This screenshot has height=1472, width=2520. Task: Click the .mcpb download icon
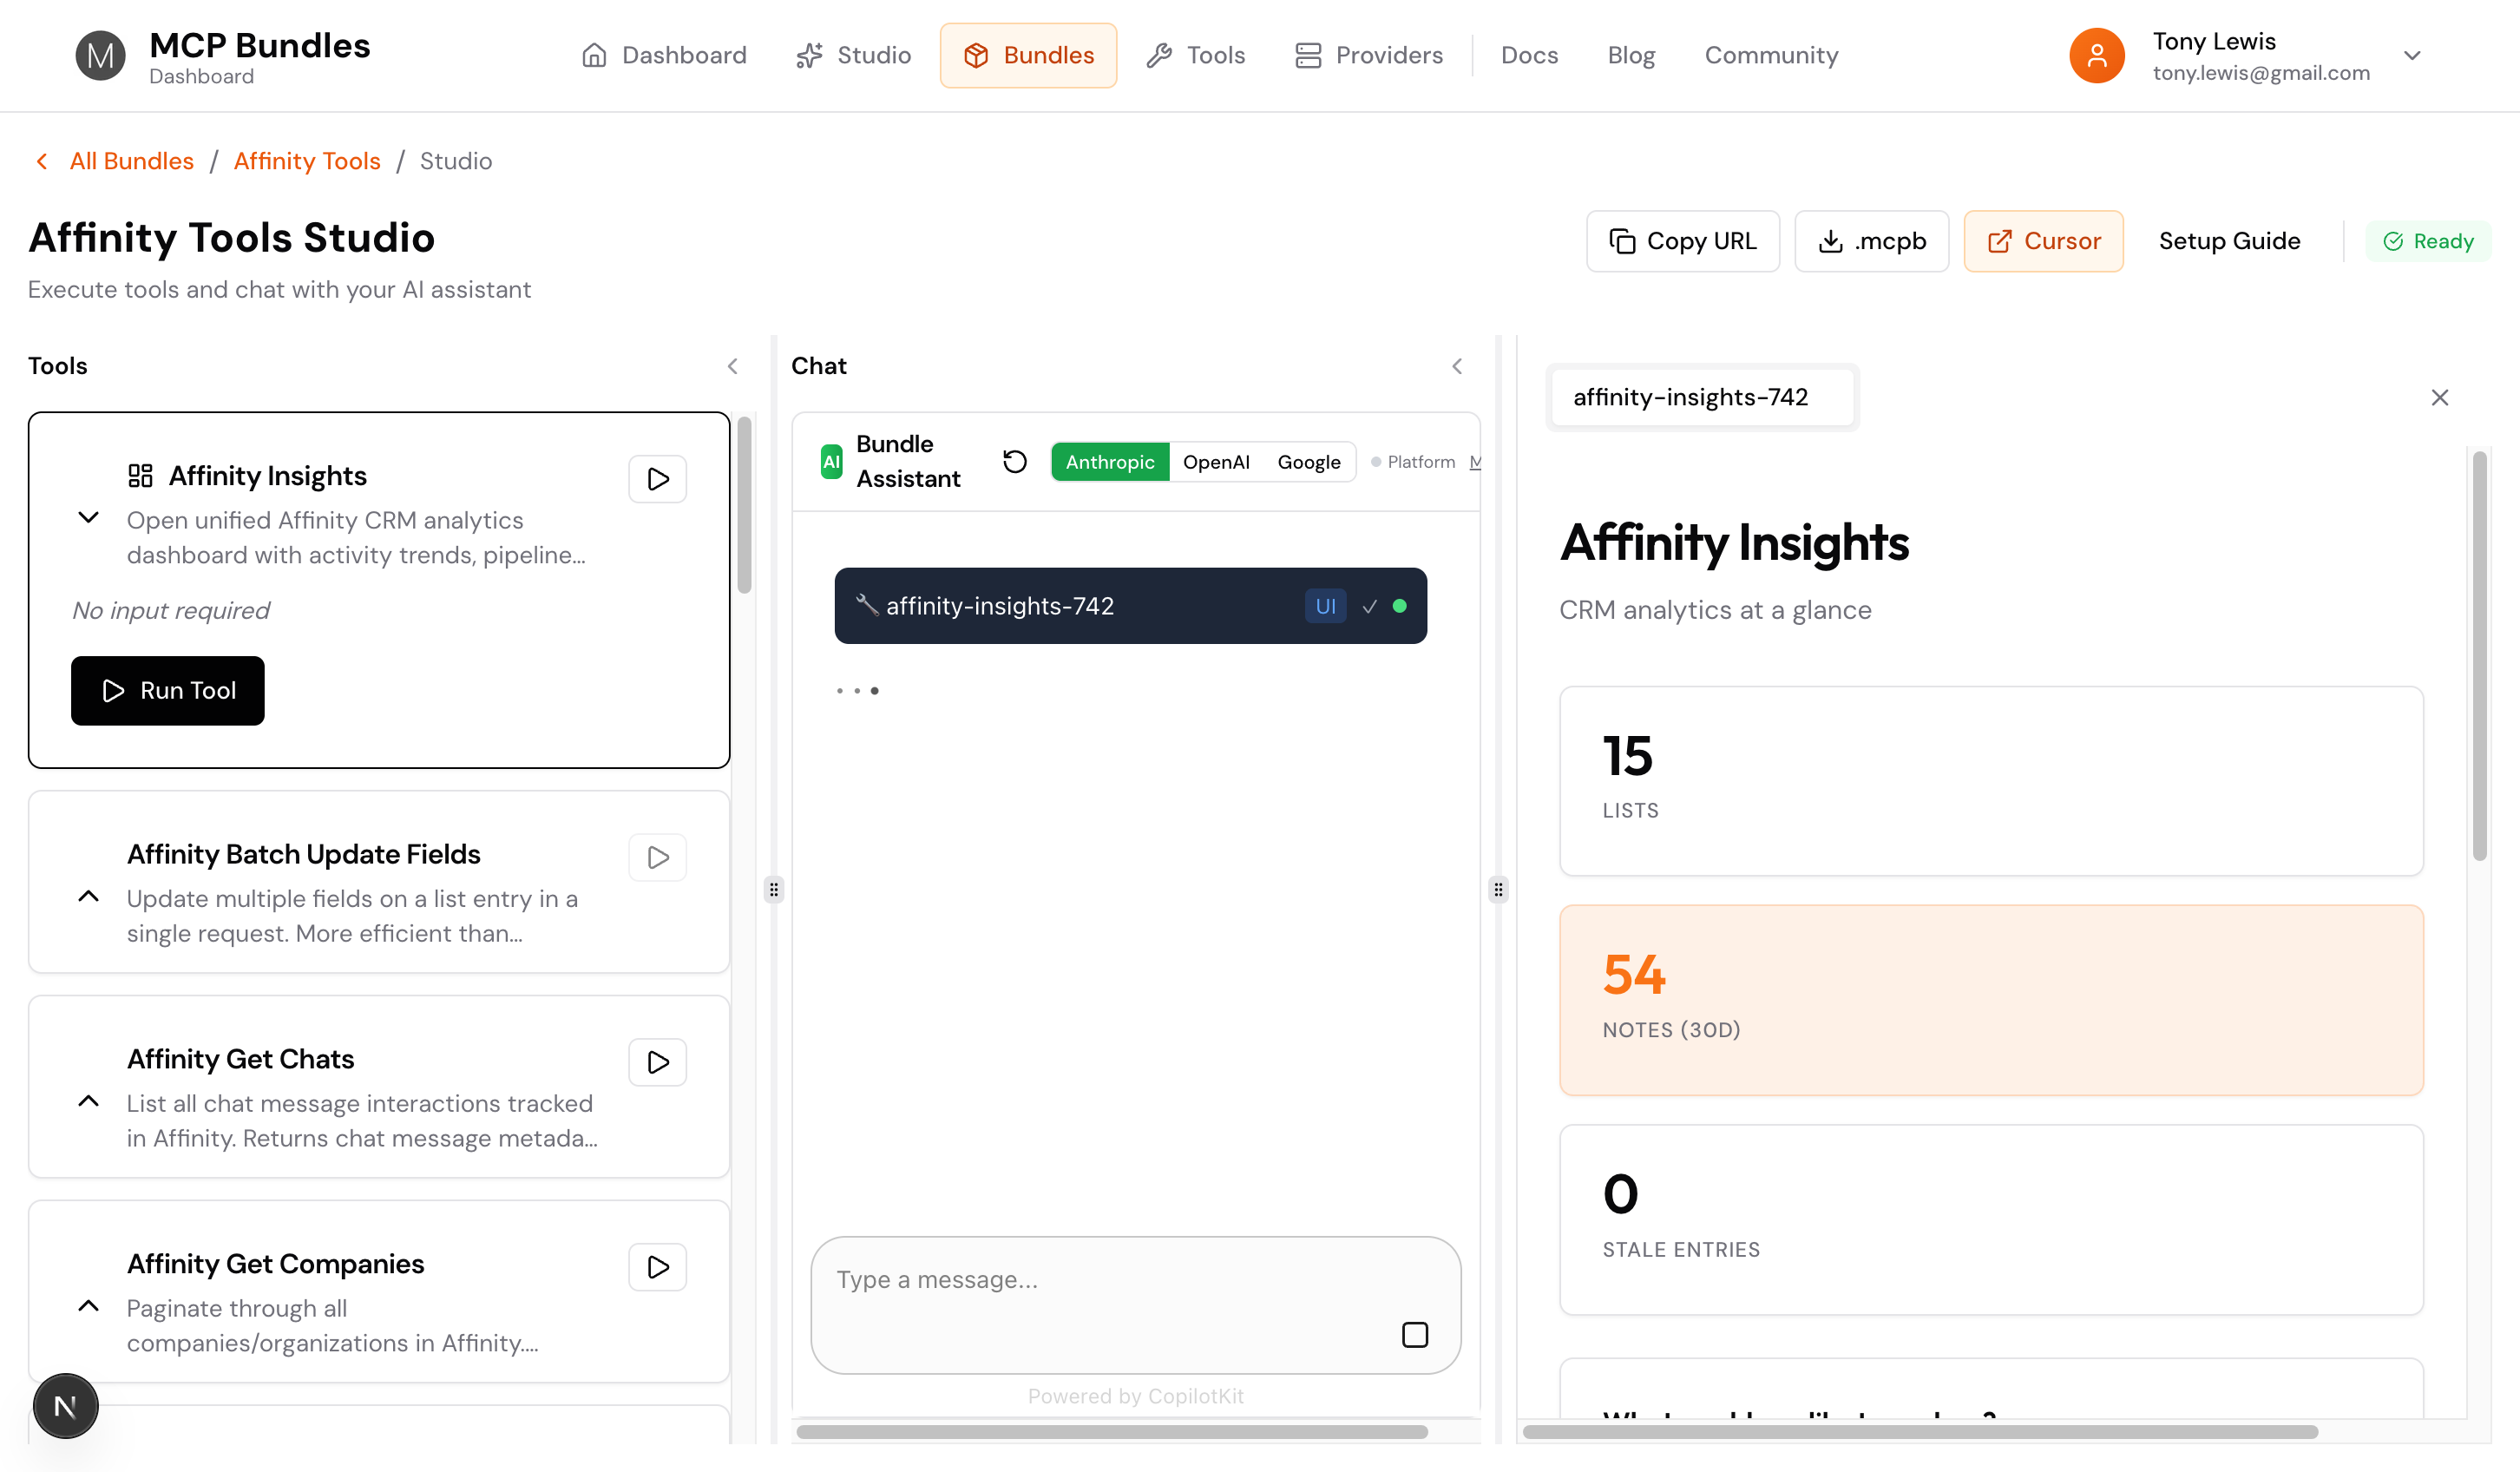coord(1831,241)
